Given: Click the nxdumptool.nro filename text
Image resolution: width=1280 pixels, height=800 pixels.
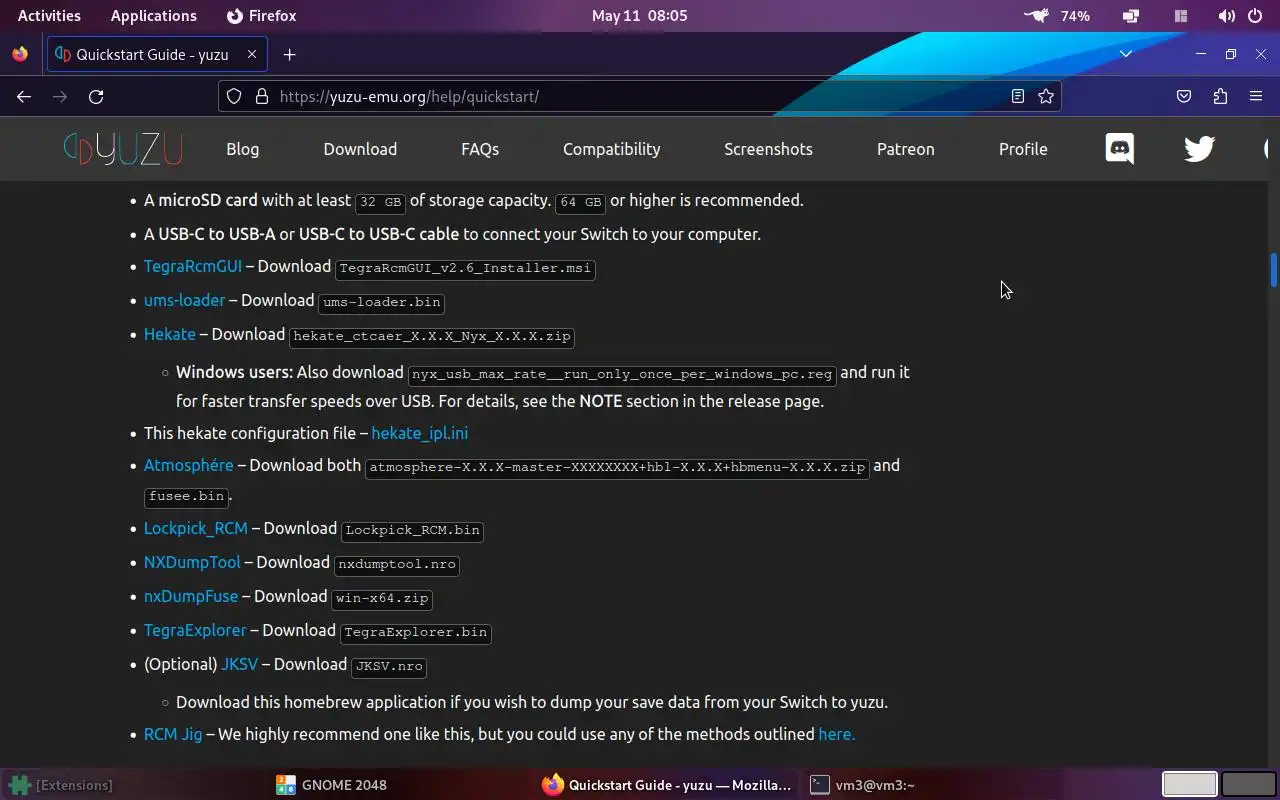Looking at the screenshot, I should coord(397,564).
